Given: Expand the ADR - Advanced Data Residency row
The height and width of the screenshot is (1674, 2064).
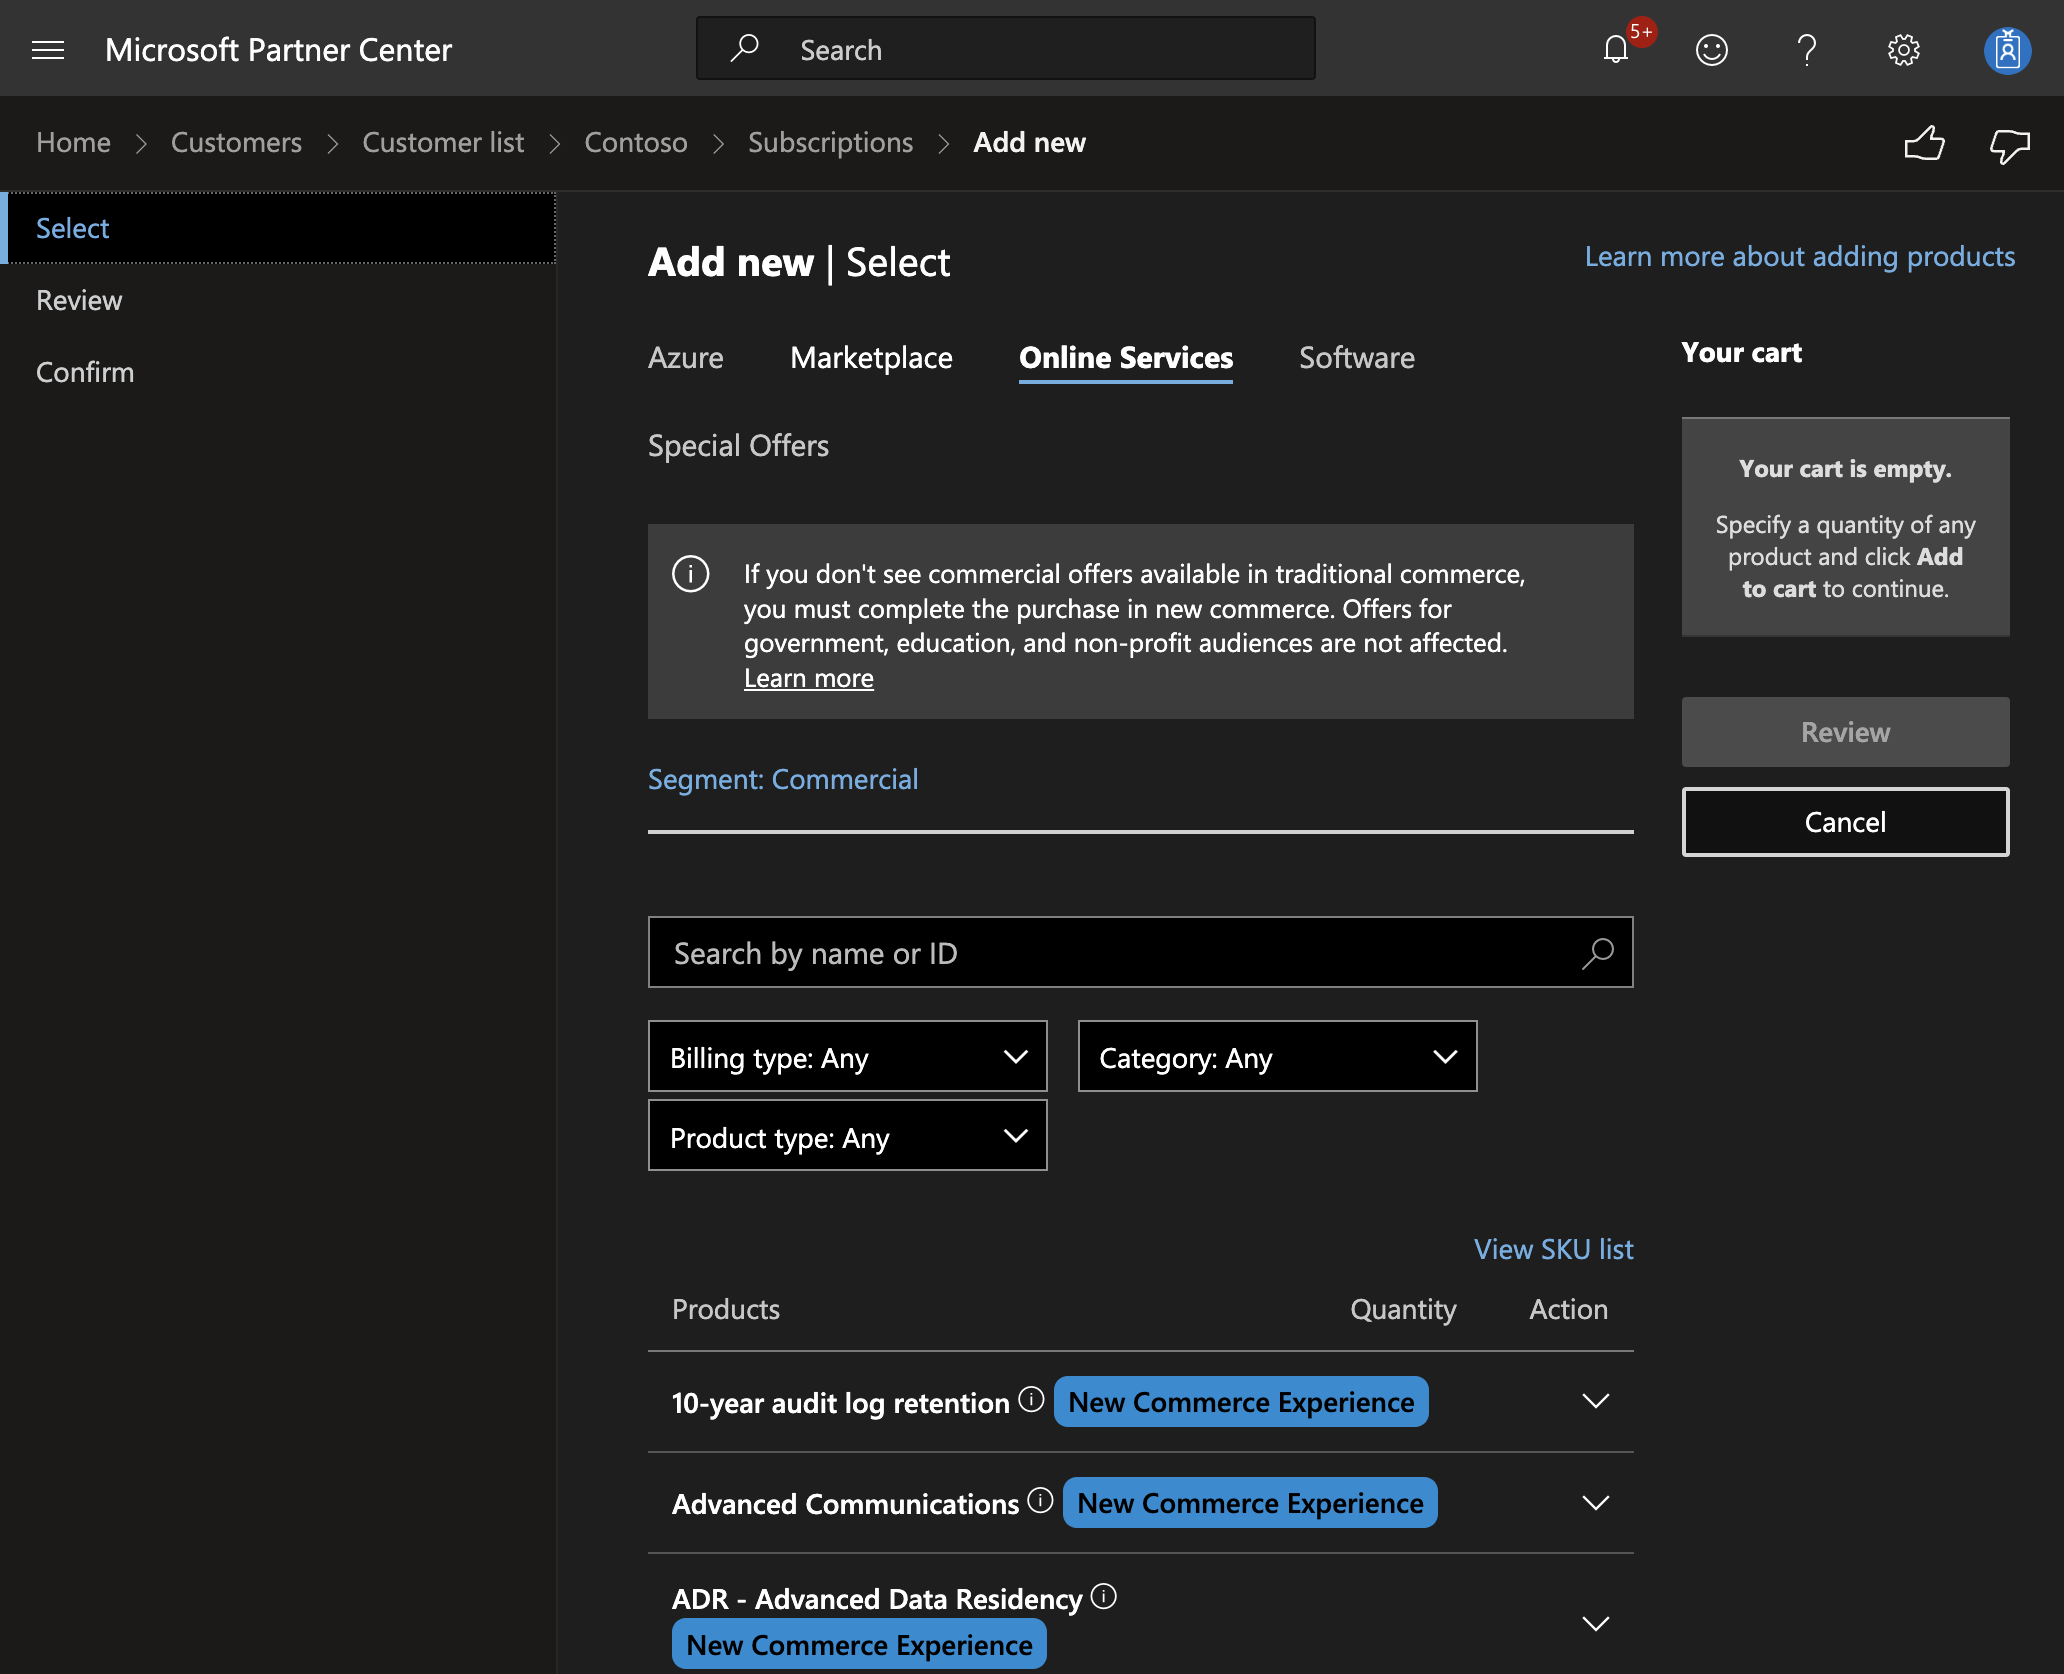Looking at the screenshot, I should point(1595,1623).
